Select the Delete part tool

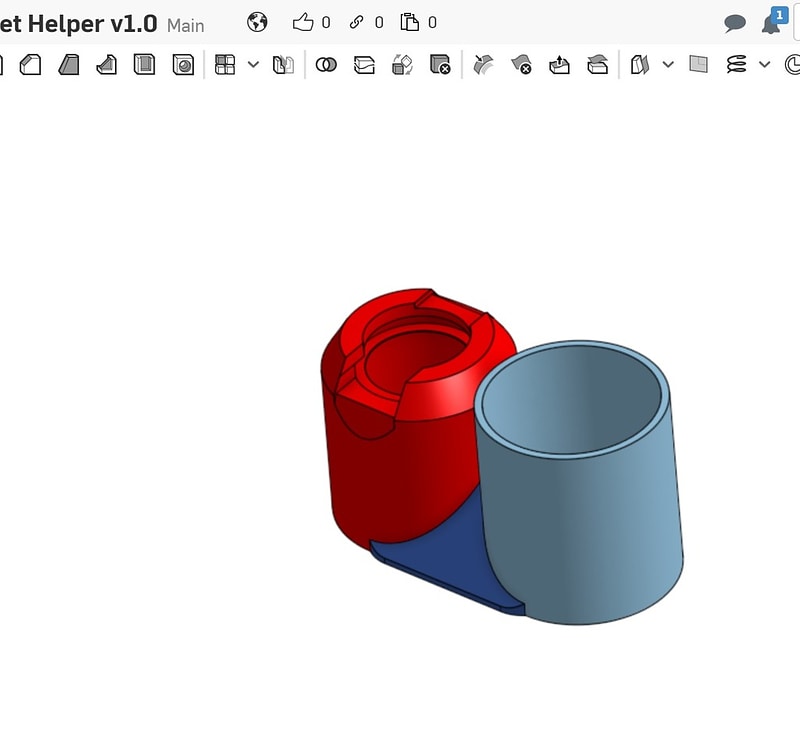coord(440,65)
